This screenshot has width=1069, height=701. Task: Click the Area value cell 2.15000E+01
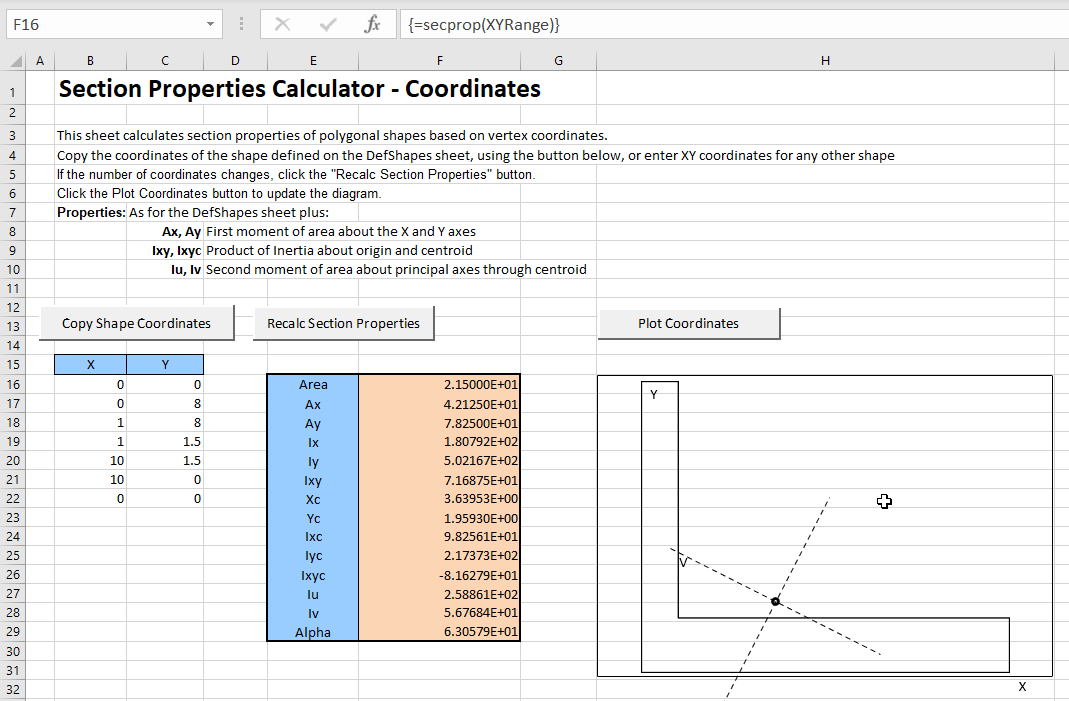pos(439,385)
